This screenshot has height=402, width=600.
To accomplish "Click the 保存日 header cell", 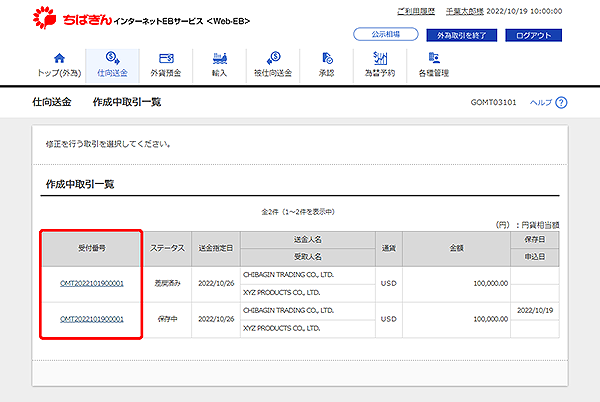I will tap(535, 240).
